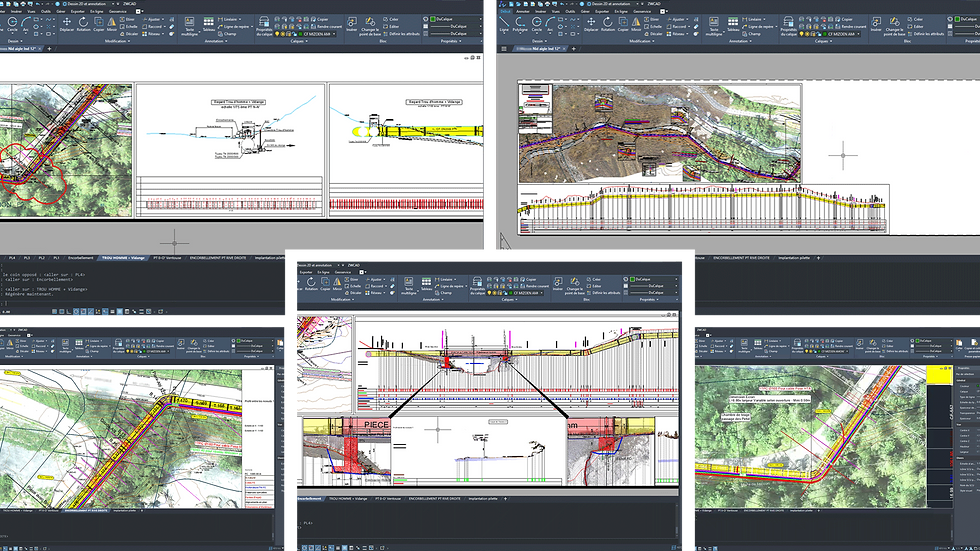Click the Miroir tool in center window
Viewport: 980px width, 551px height.
point(338,284)
